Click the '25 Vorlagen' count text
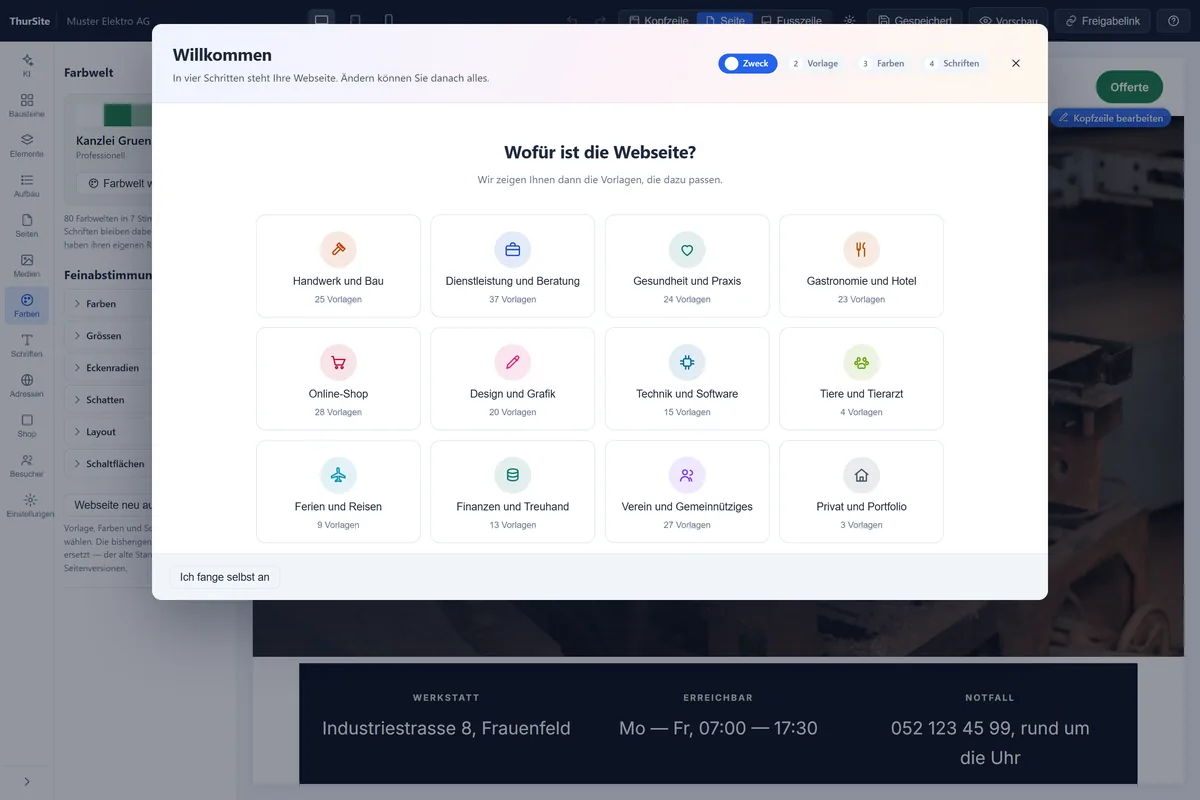This screenshot has width=1200, height=800. (338, 300)
